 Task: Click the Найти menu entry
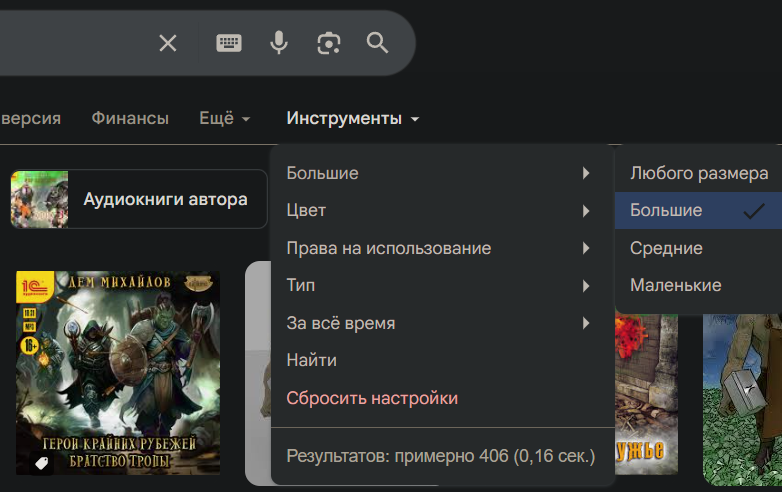[311, 360]
